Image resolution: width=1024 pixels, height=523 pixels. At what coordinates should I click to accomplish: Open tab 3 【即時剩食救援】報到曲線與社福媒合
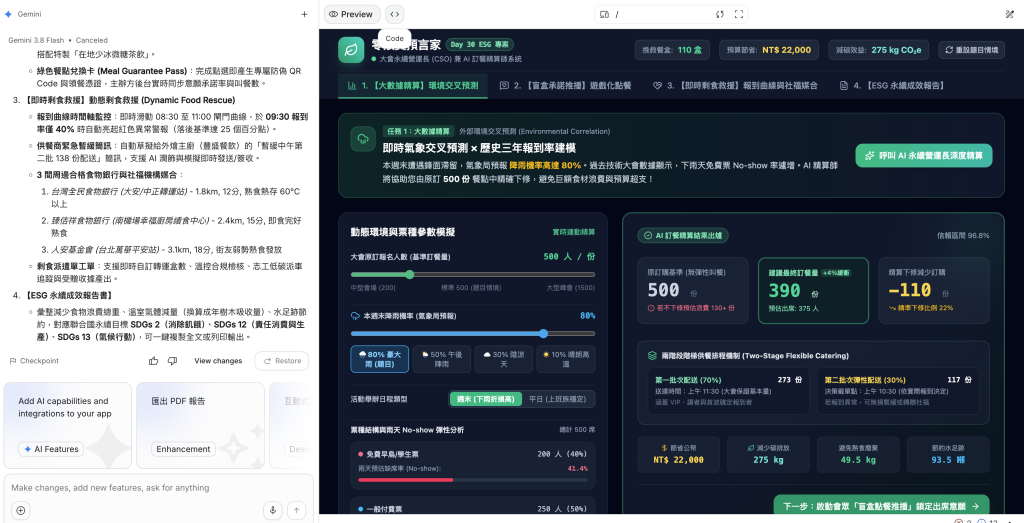click(735, 86)
